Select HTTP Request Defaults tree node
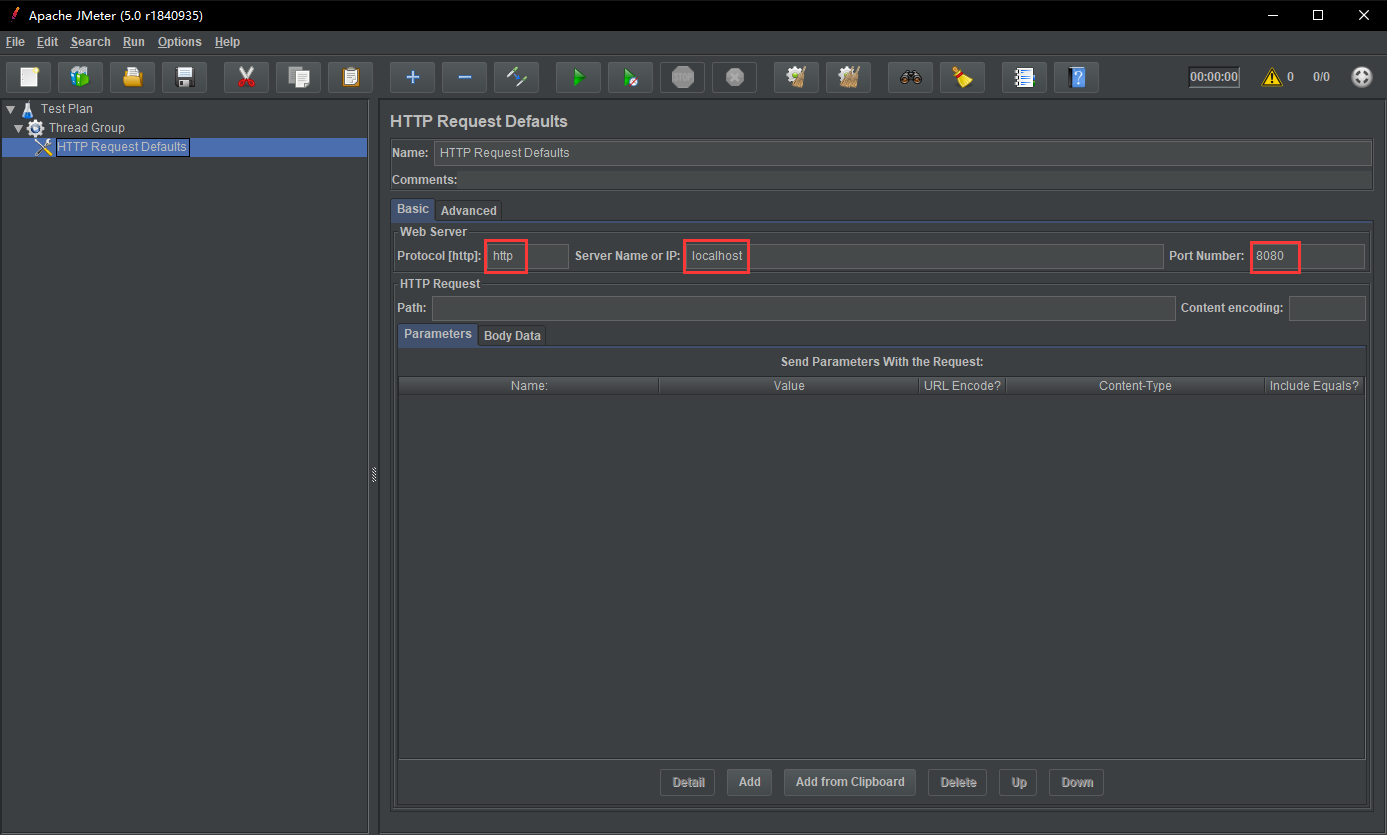Screen dimensions: 1387x835 [122, 147]
